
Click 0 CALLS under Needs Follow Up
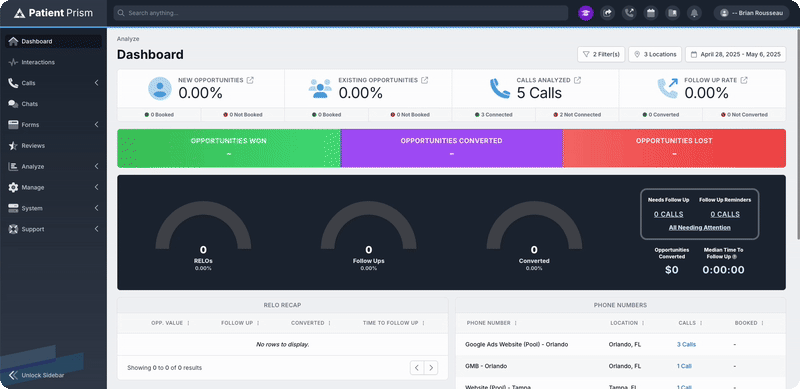pyautogui.click(x=668, y=214)
